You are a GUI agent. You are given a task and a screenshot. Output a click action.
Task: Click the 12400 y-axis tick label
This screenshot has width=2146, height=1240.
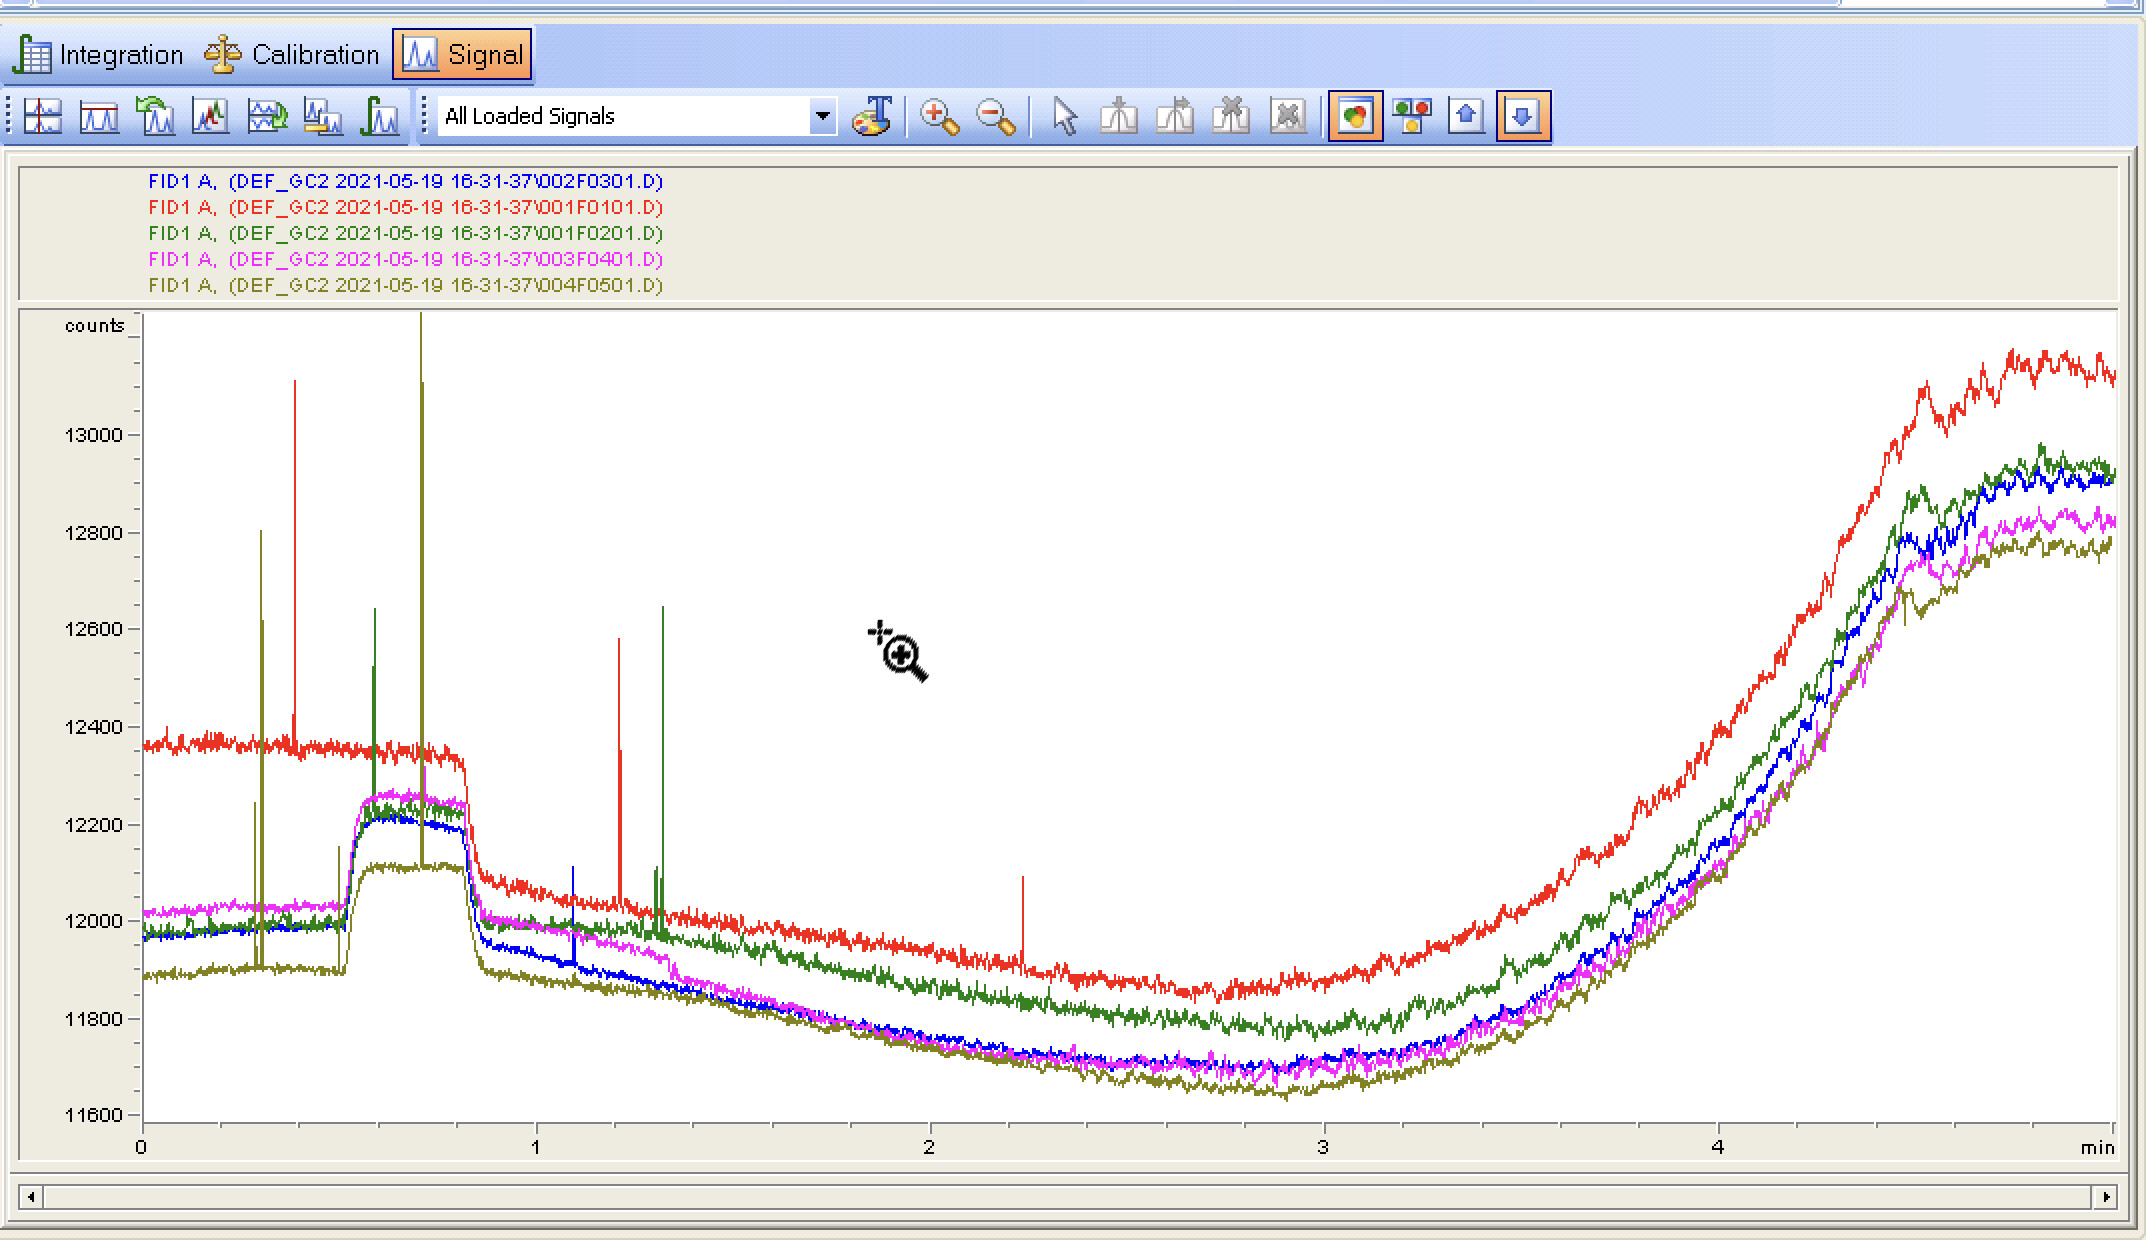(93, 727)
